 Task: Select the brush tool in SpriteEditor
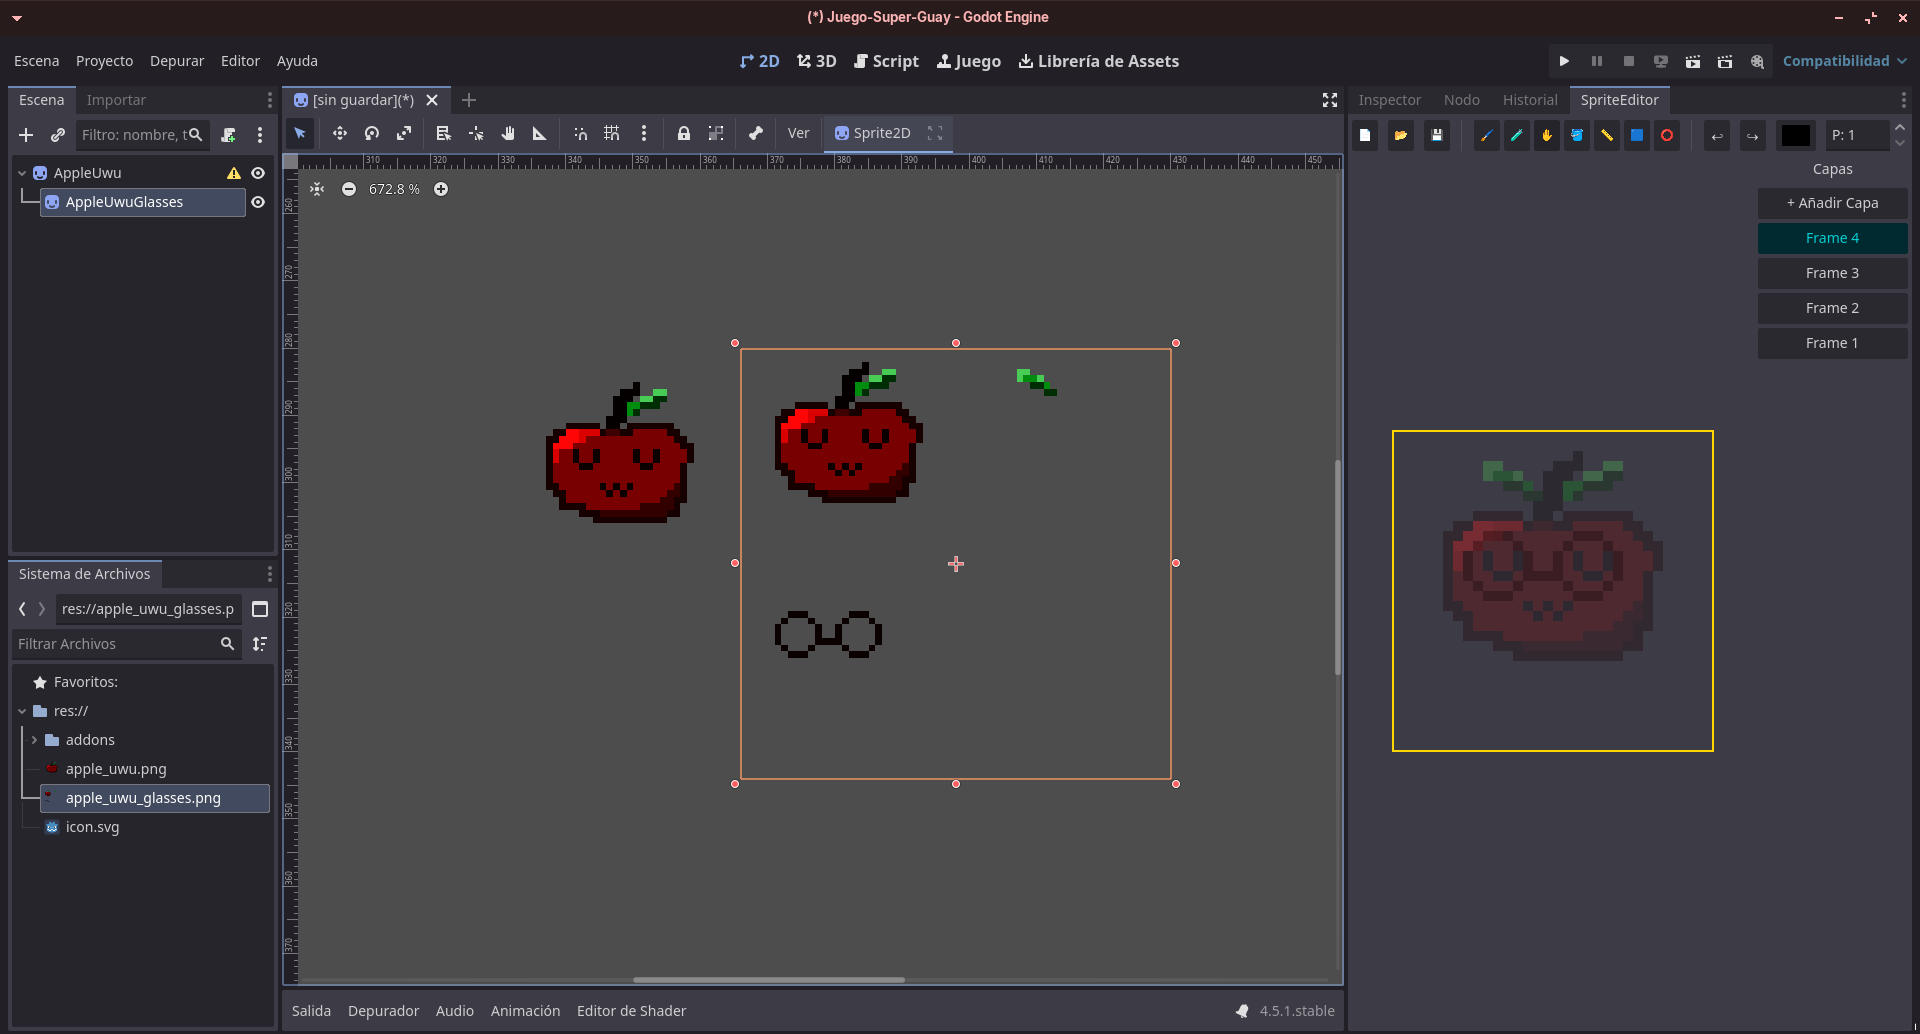click(x=1487, y=135)
